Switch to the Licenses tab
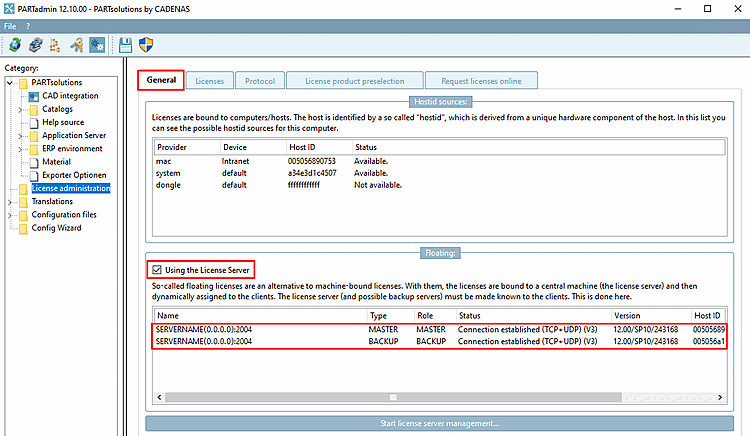The image size is (750, 436). 210,81
